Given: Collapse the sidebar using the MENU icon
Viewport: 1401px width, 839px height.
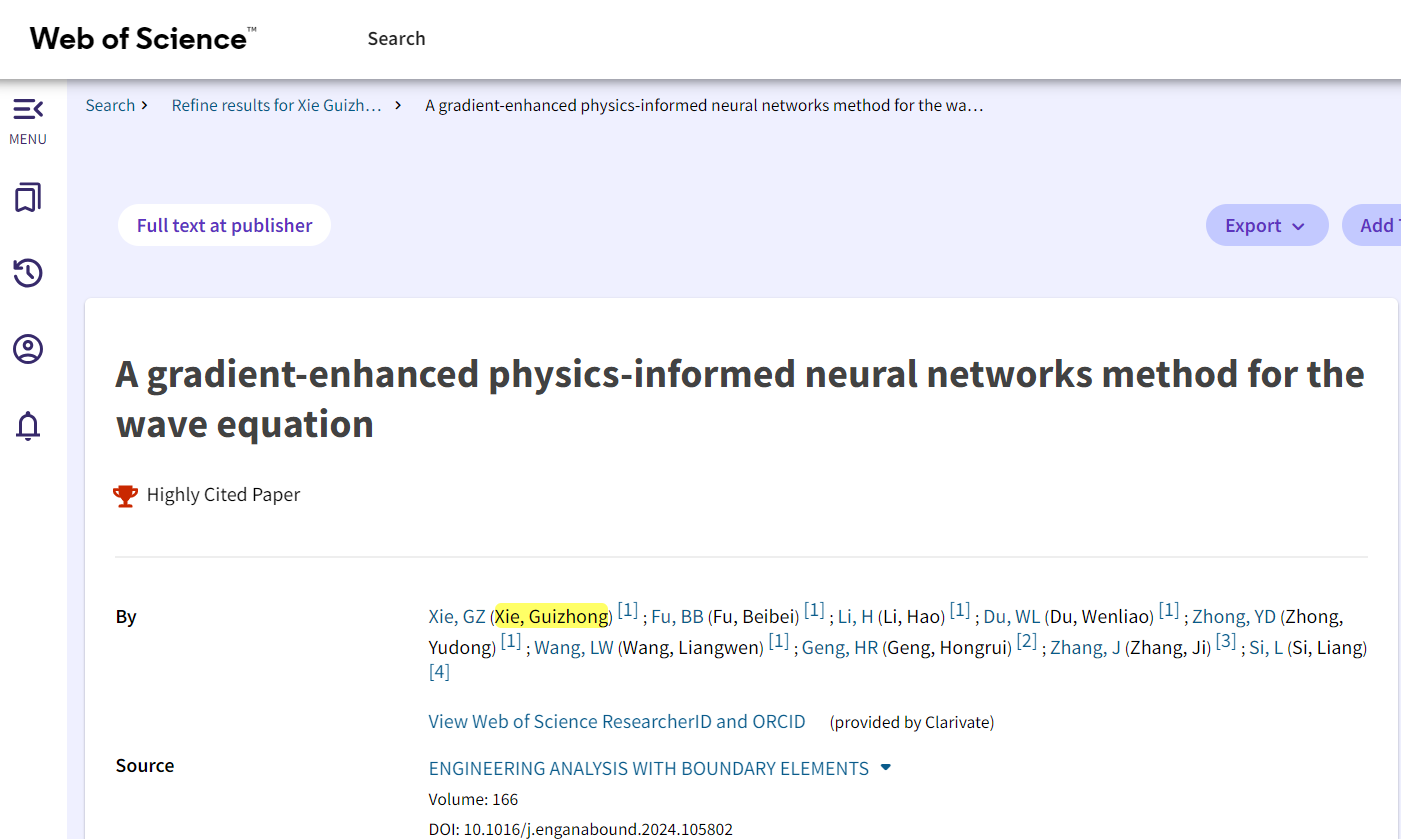Looking at the screenshot, I should pyautogui.click(x=28, y=109).
